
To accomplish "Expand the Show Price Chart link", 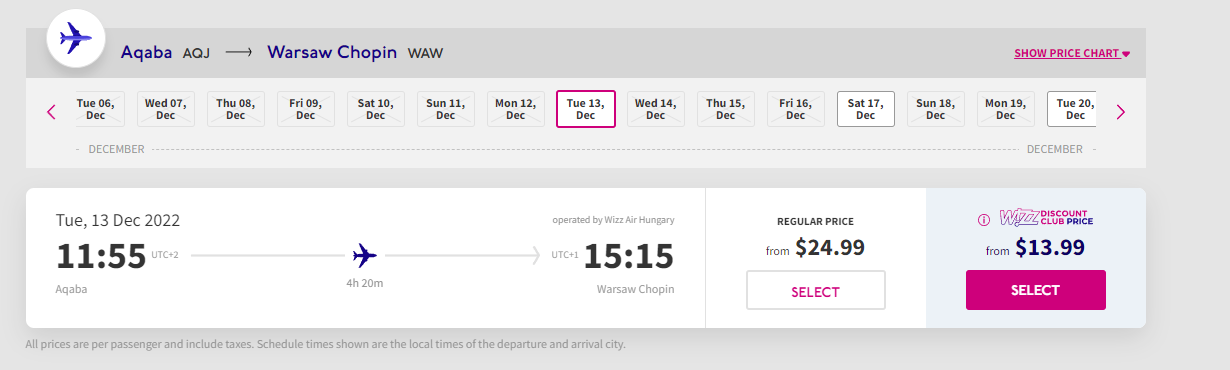I will (1072, 54).
